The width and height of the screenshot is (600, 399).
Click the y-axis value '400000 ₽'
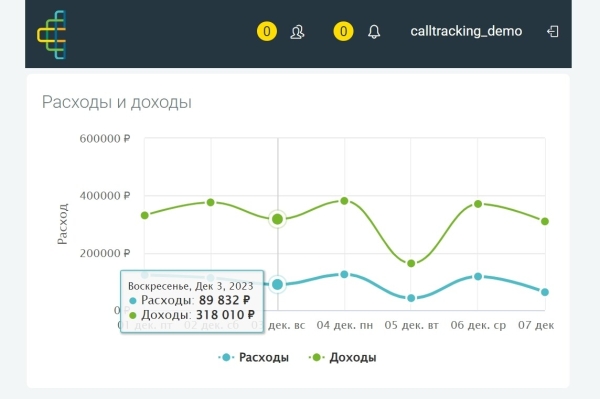pos(105,196)
